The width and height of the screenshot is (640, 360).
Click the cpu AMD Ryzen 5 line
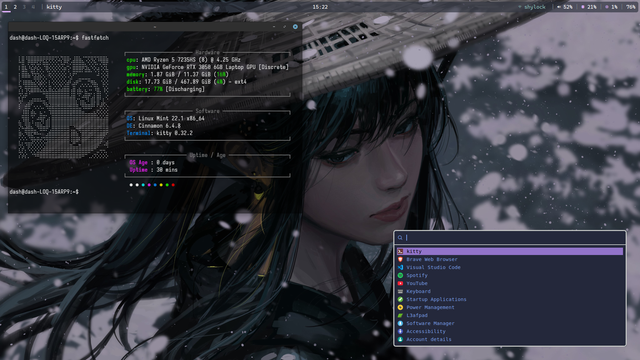click(183, 60)
